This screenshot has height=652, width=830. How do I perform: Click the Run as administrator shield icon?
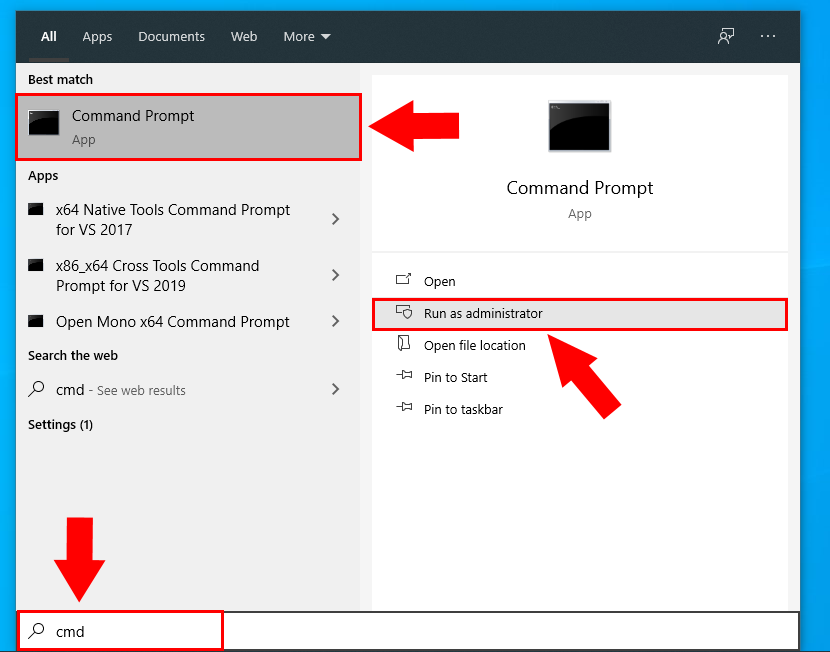404,312
